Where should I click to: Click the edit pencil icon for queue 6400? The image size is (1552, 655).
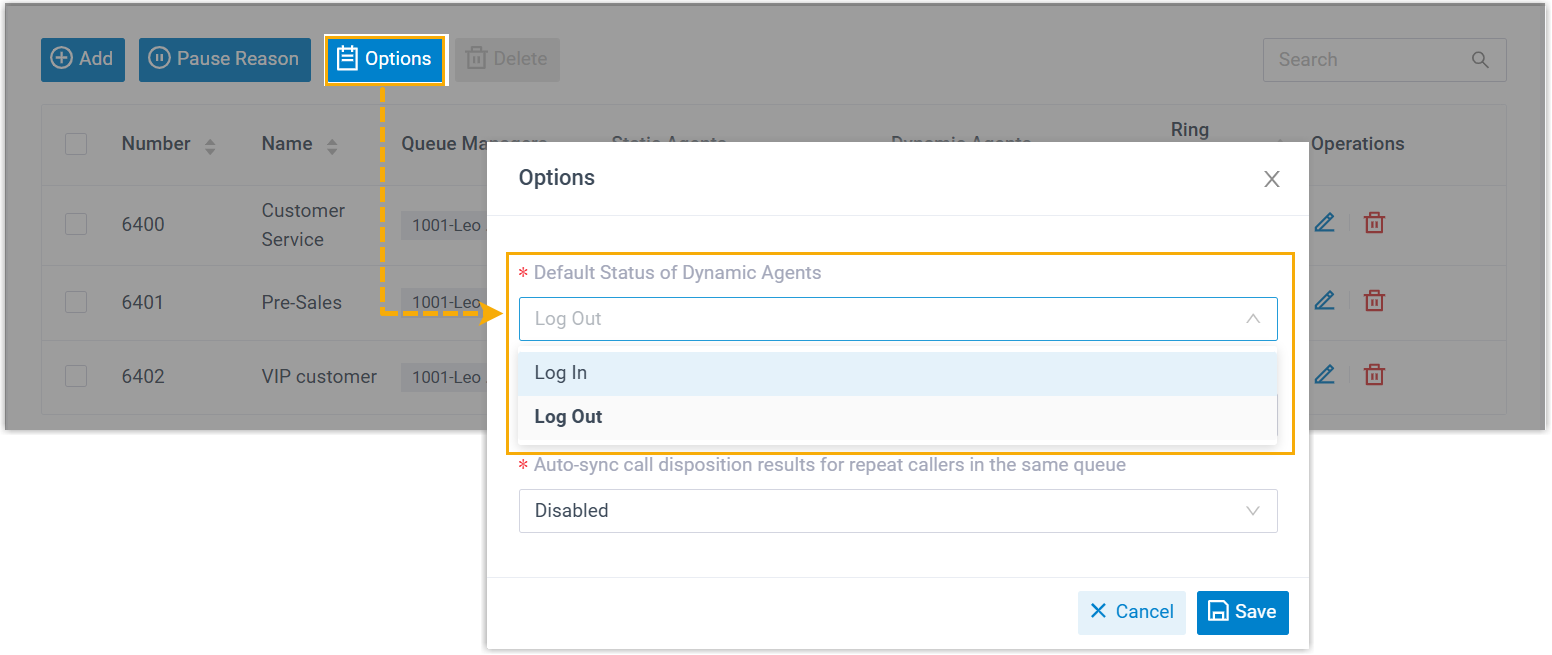pos(1324,223)
